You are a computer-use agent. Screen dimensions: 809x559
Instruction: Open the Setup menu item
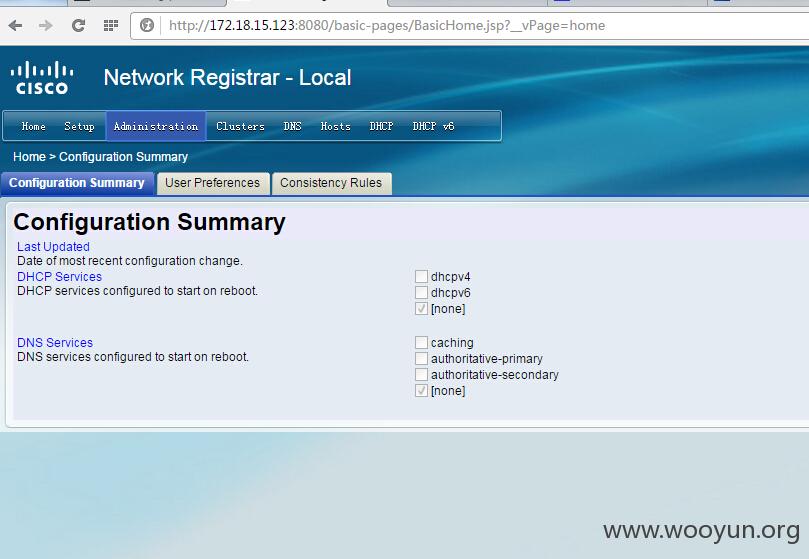pos(79,126)
